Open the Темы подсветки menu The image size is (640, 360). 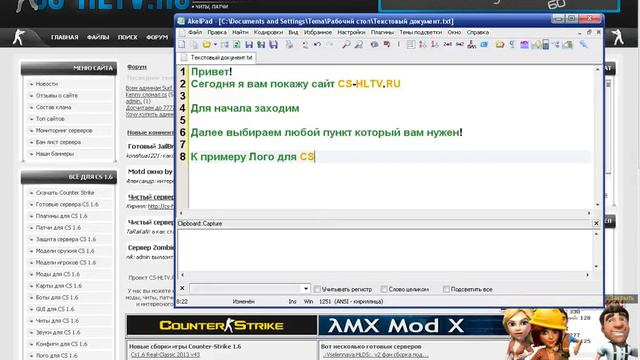click(420, 32)
